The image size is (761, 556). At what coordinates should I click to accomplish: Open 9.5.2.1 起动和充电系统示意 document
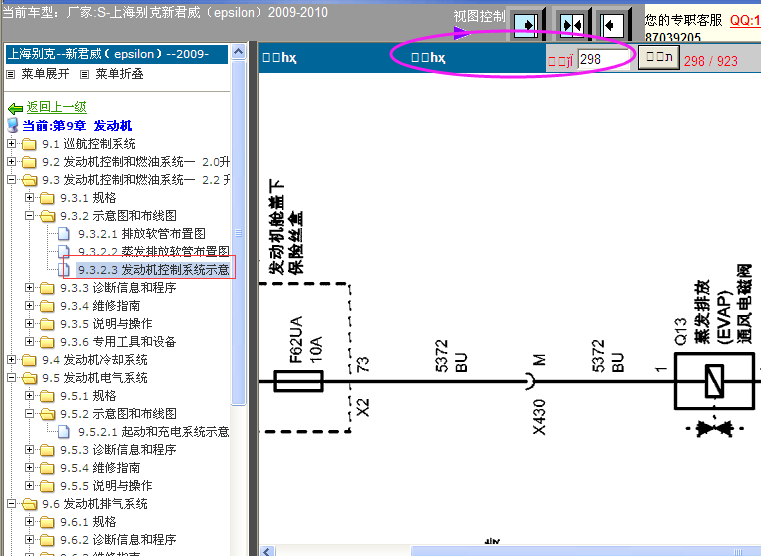pyautogui.click(x=153, y=432)
